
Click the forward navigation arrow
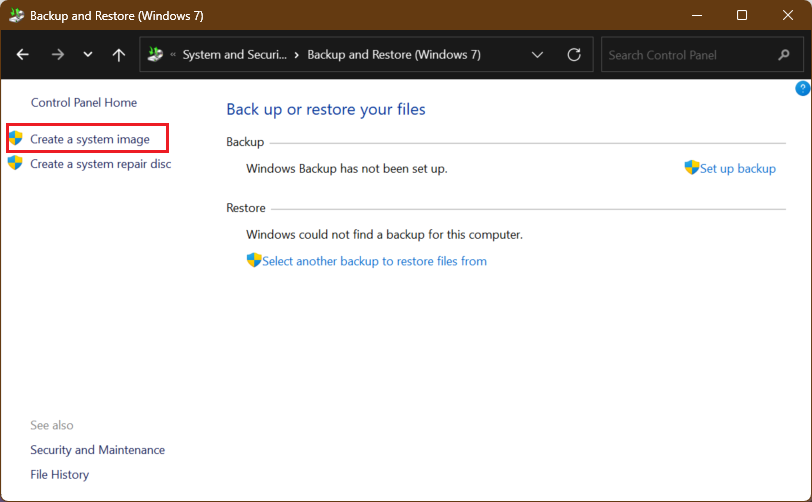(x=57, y=54)
